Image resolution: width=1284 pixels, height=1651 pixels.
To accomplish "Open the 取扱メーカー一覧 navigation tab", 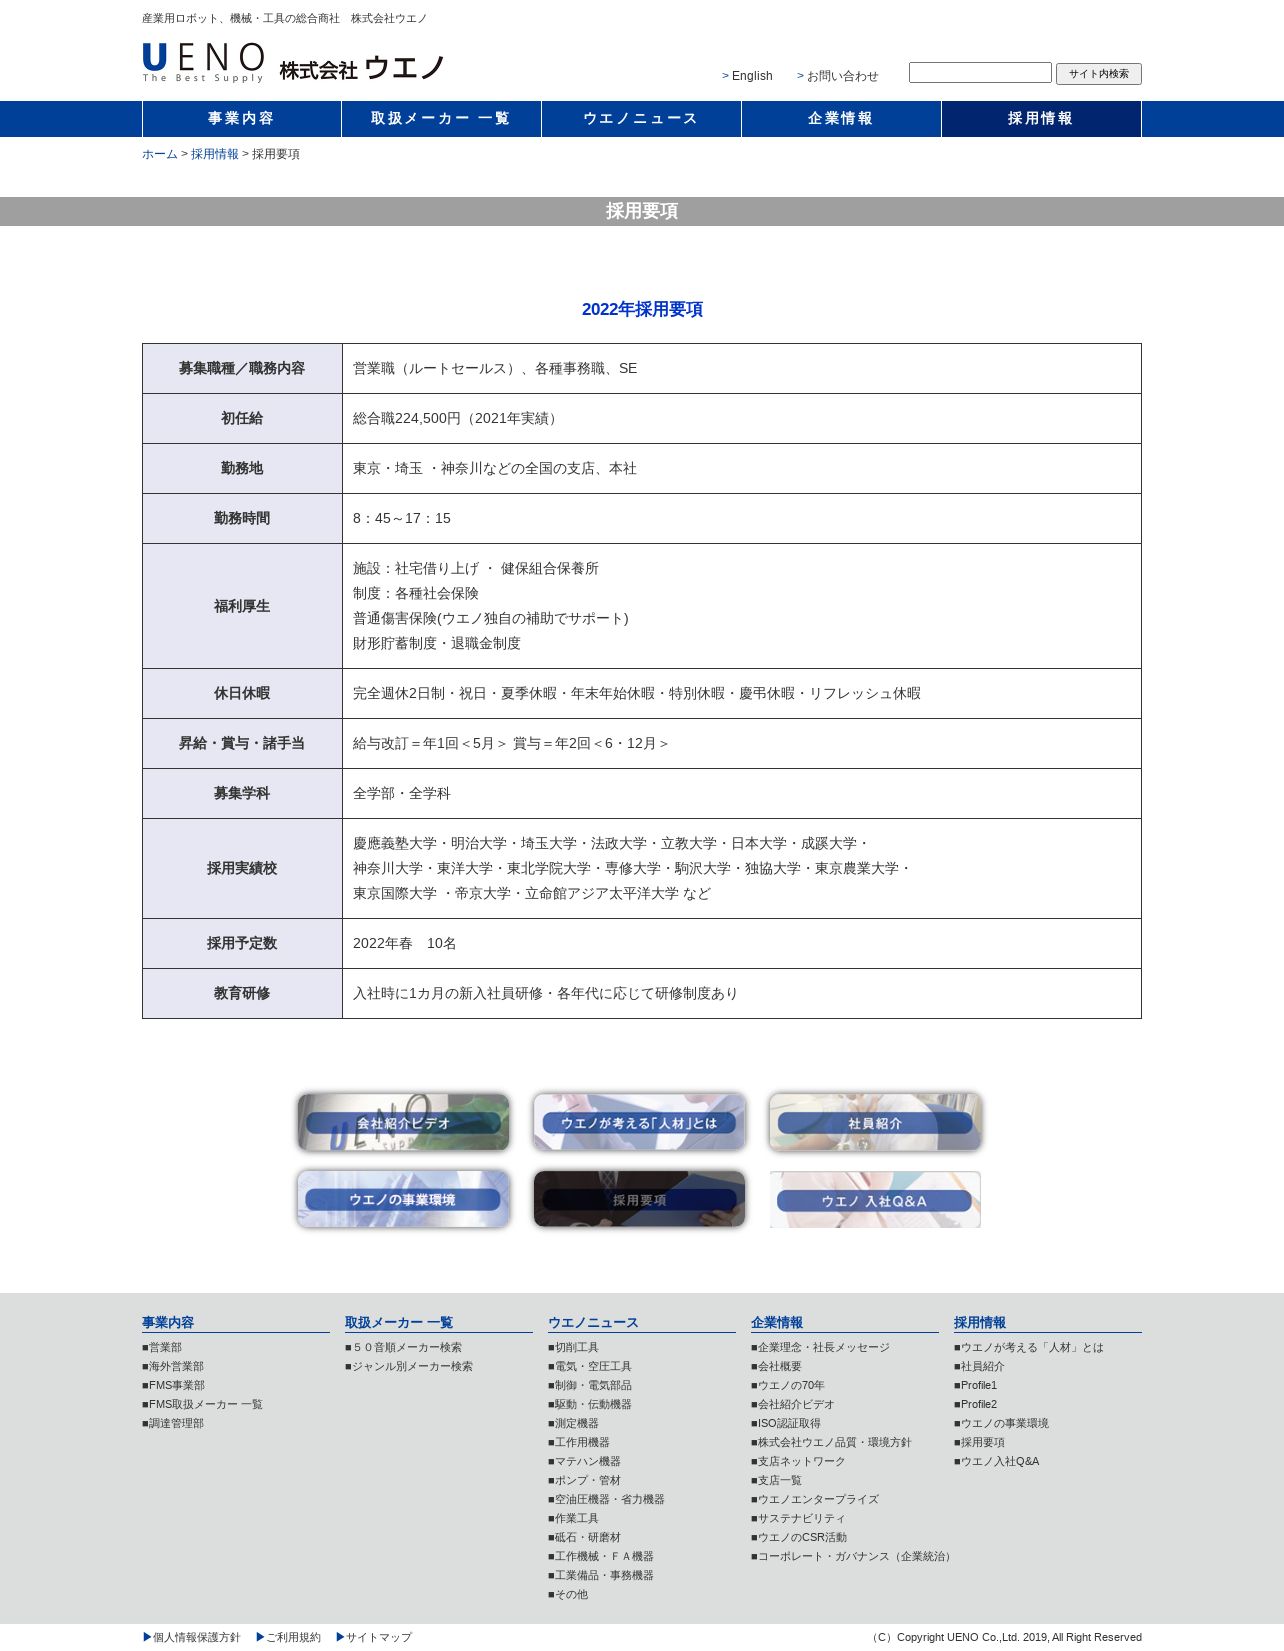I will click(x=441, y=119).
